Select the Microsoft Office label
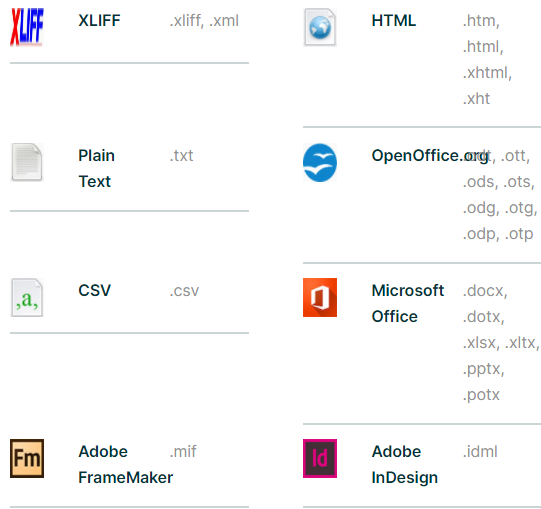The width and height of the screenshot is (541, 509). pos(408,303)
